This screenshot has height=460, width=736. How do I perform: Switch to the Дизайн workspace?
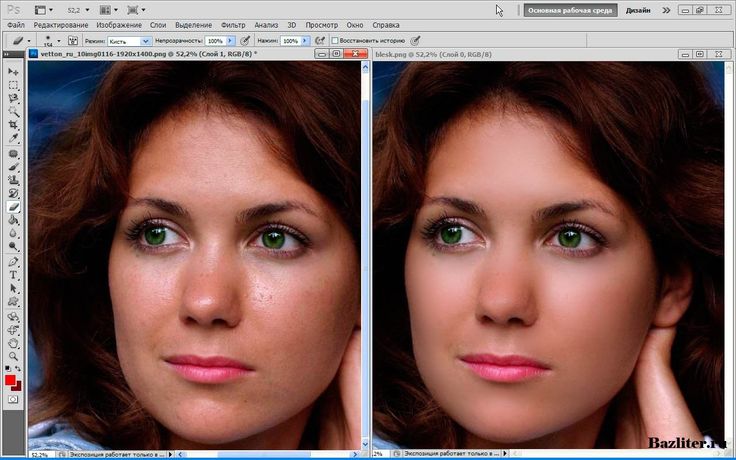click(x=638, y=9)
